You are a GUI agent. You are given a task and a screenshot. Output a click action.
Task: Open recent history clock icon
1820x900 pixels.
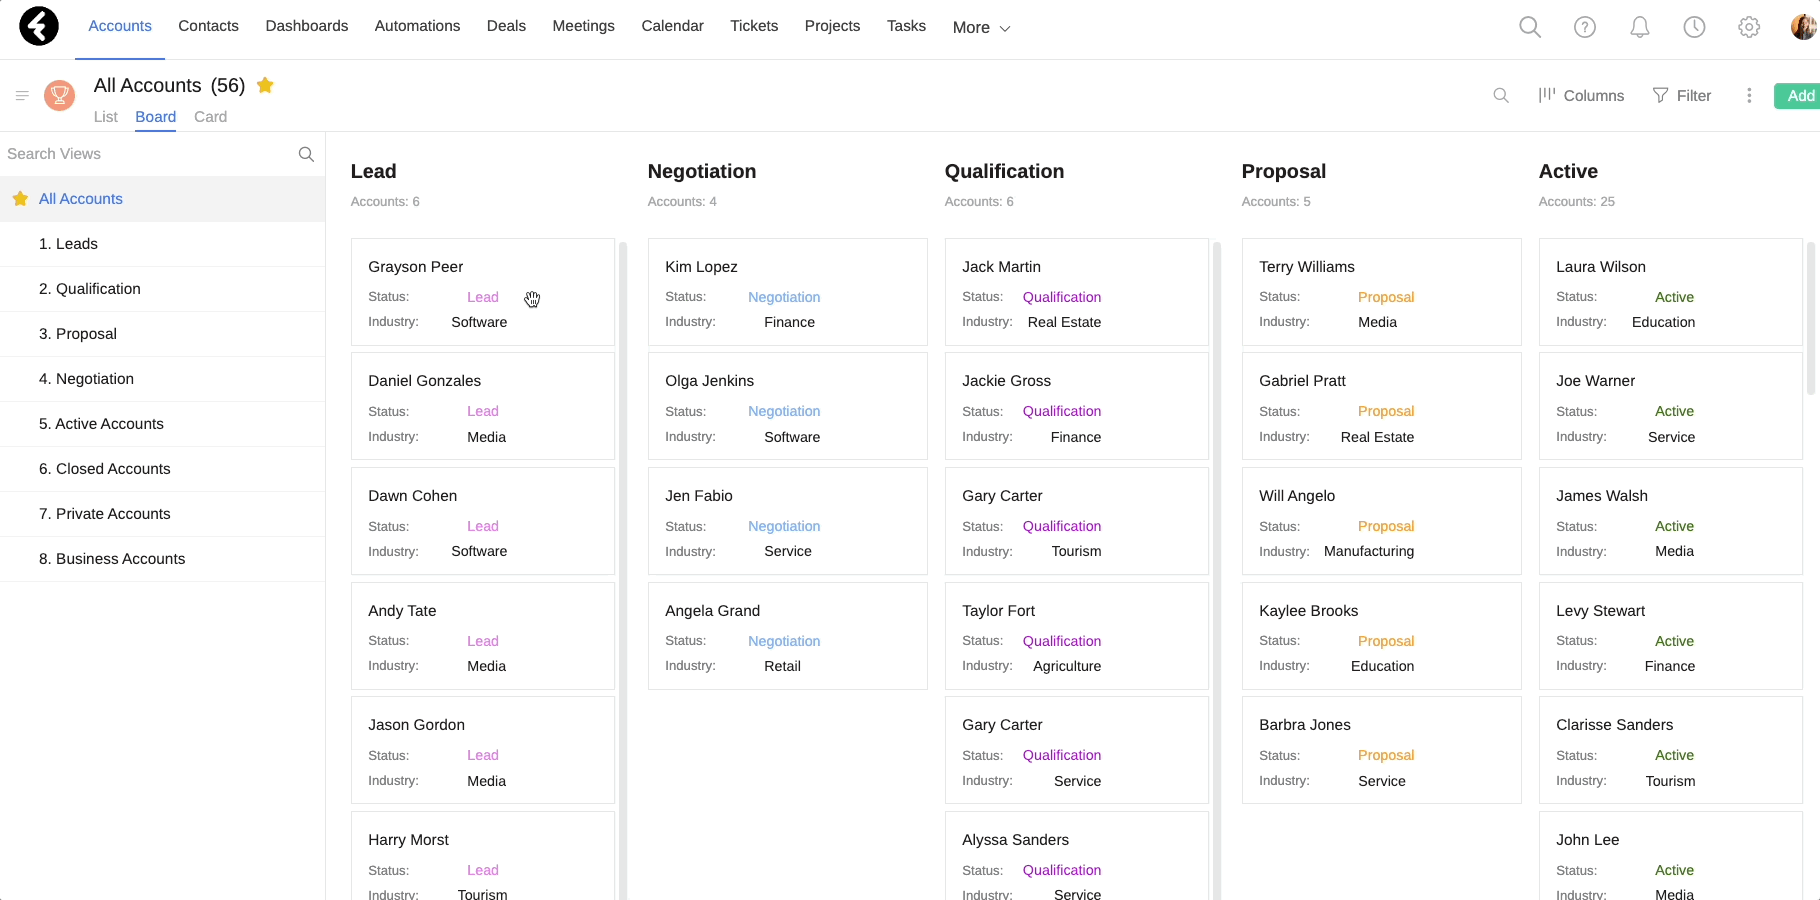point(1694,27)
